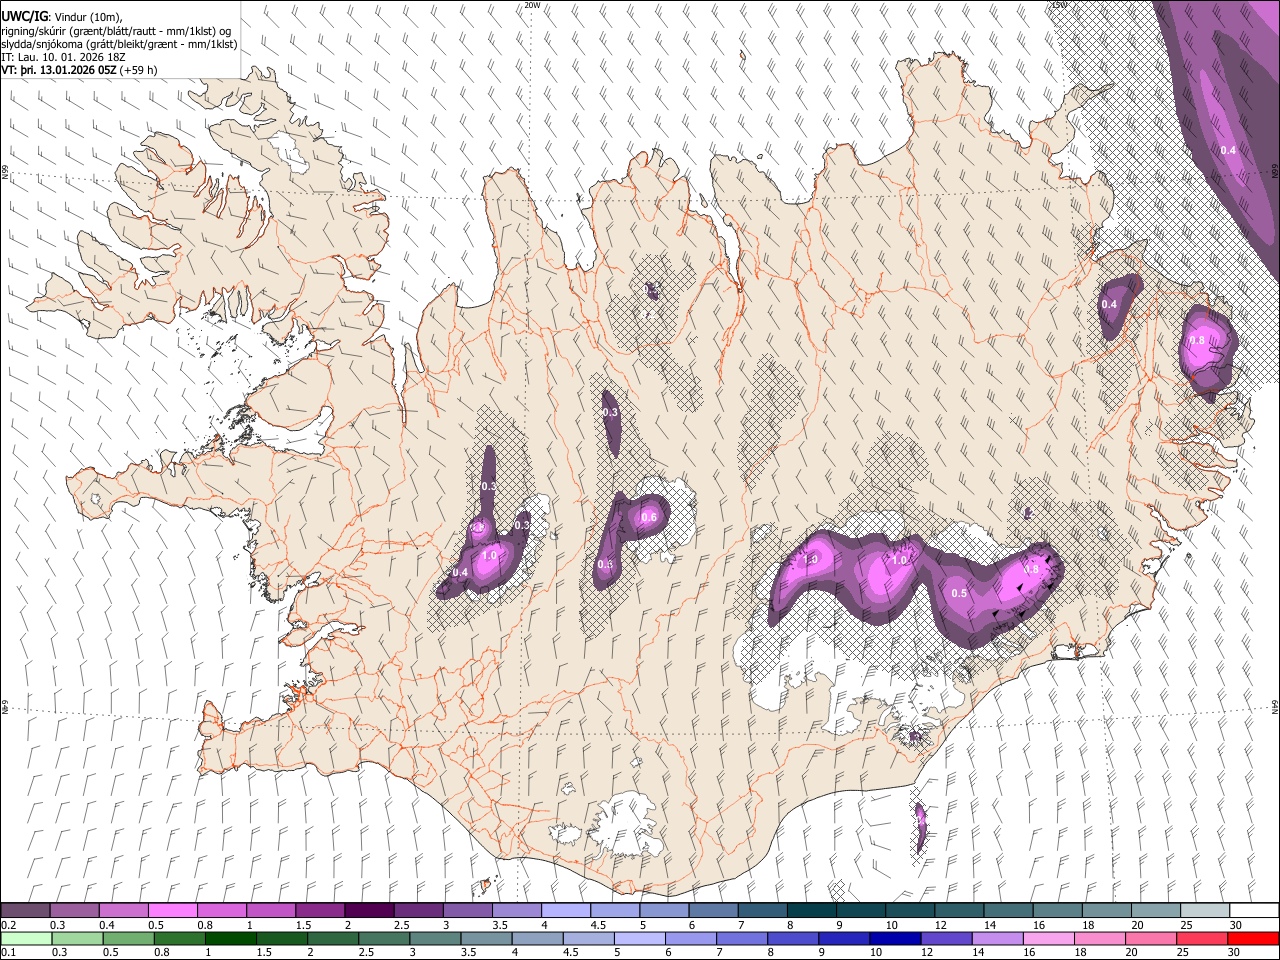Click the top-row legend swatch between 25 and 30
Image resolution: width=1280 pixels, height=960 pixels.
(1204, 911)
